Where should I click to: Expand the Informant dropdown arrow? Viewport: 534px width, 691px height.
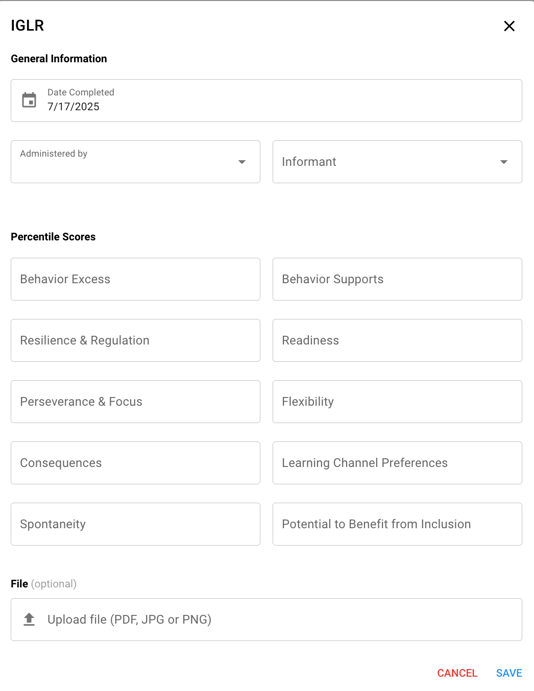pyautogui.click(x=504, y=162)
